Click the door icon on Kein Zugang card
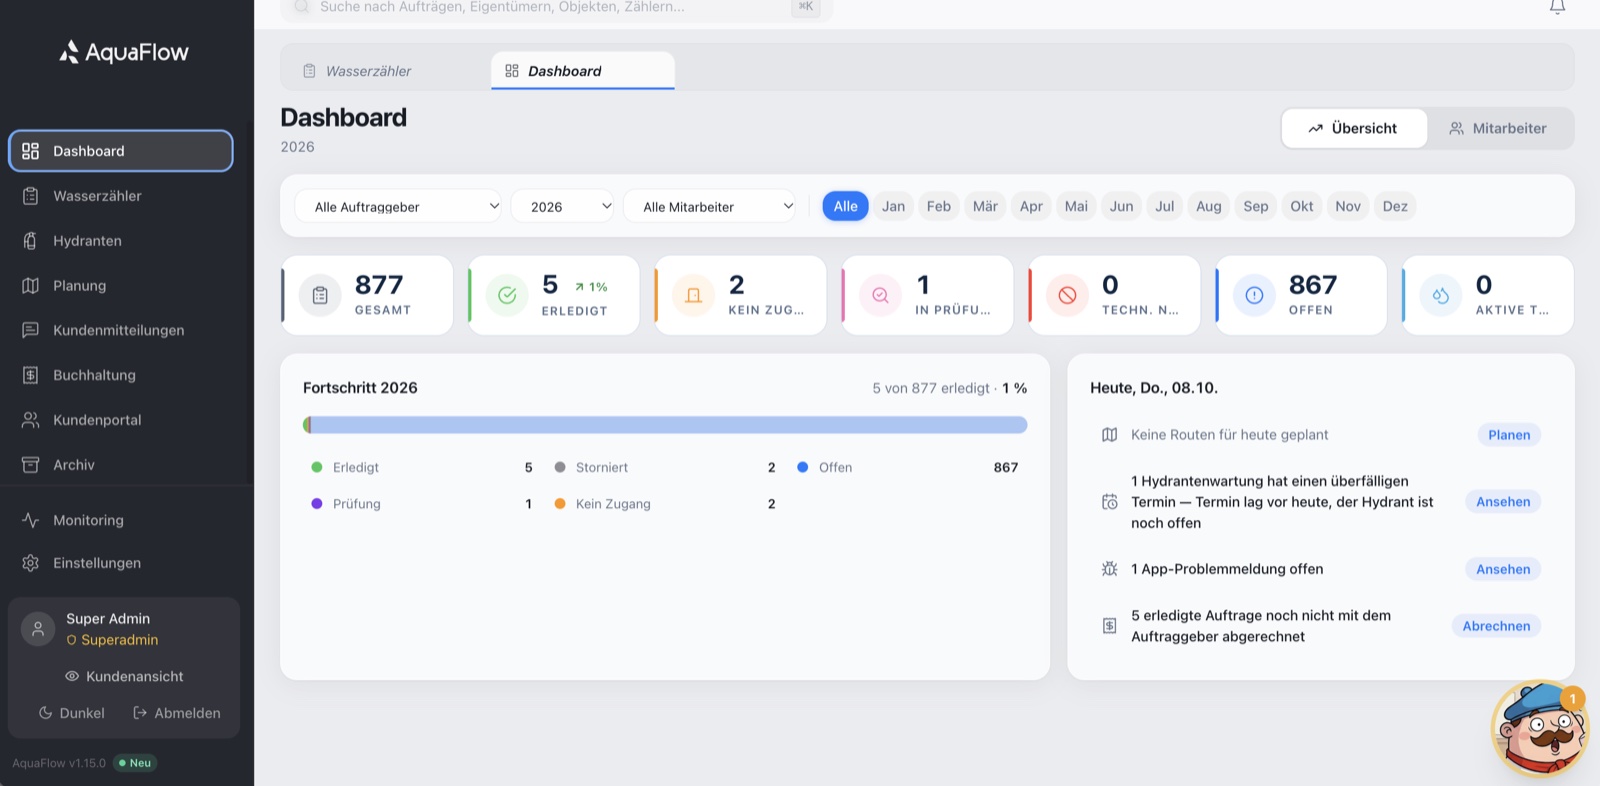This screenshot has height=786, width=1600. (693, 295)
